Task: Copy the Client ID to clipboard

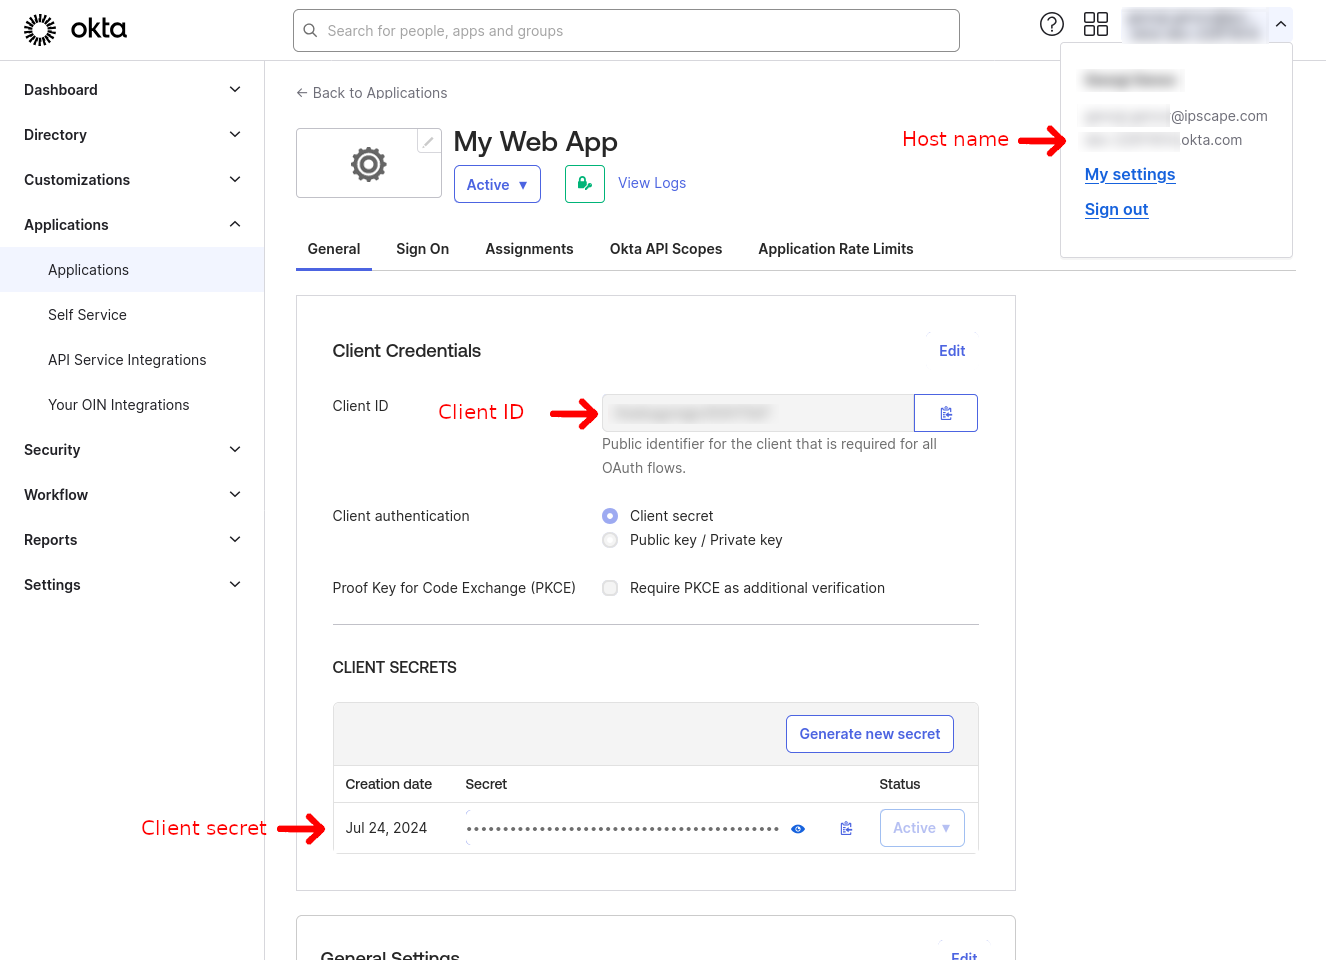Action: [945, 413]
